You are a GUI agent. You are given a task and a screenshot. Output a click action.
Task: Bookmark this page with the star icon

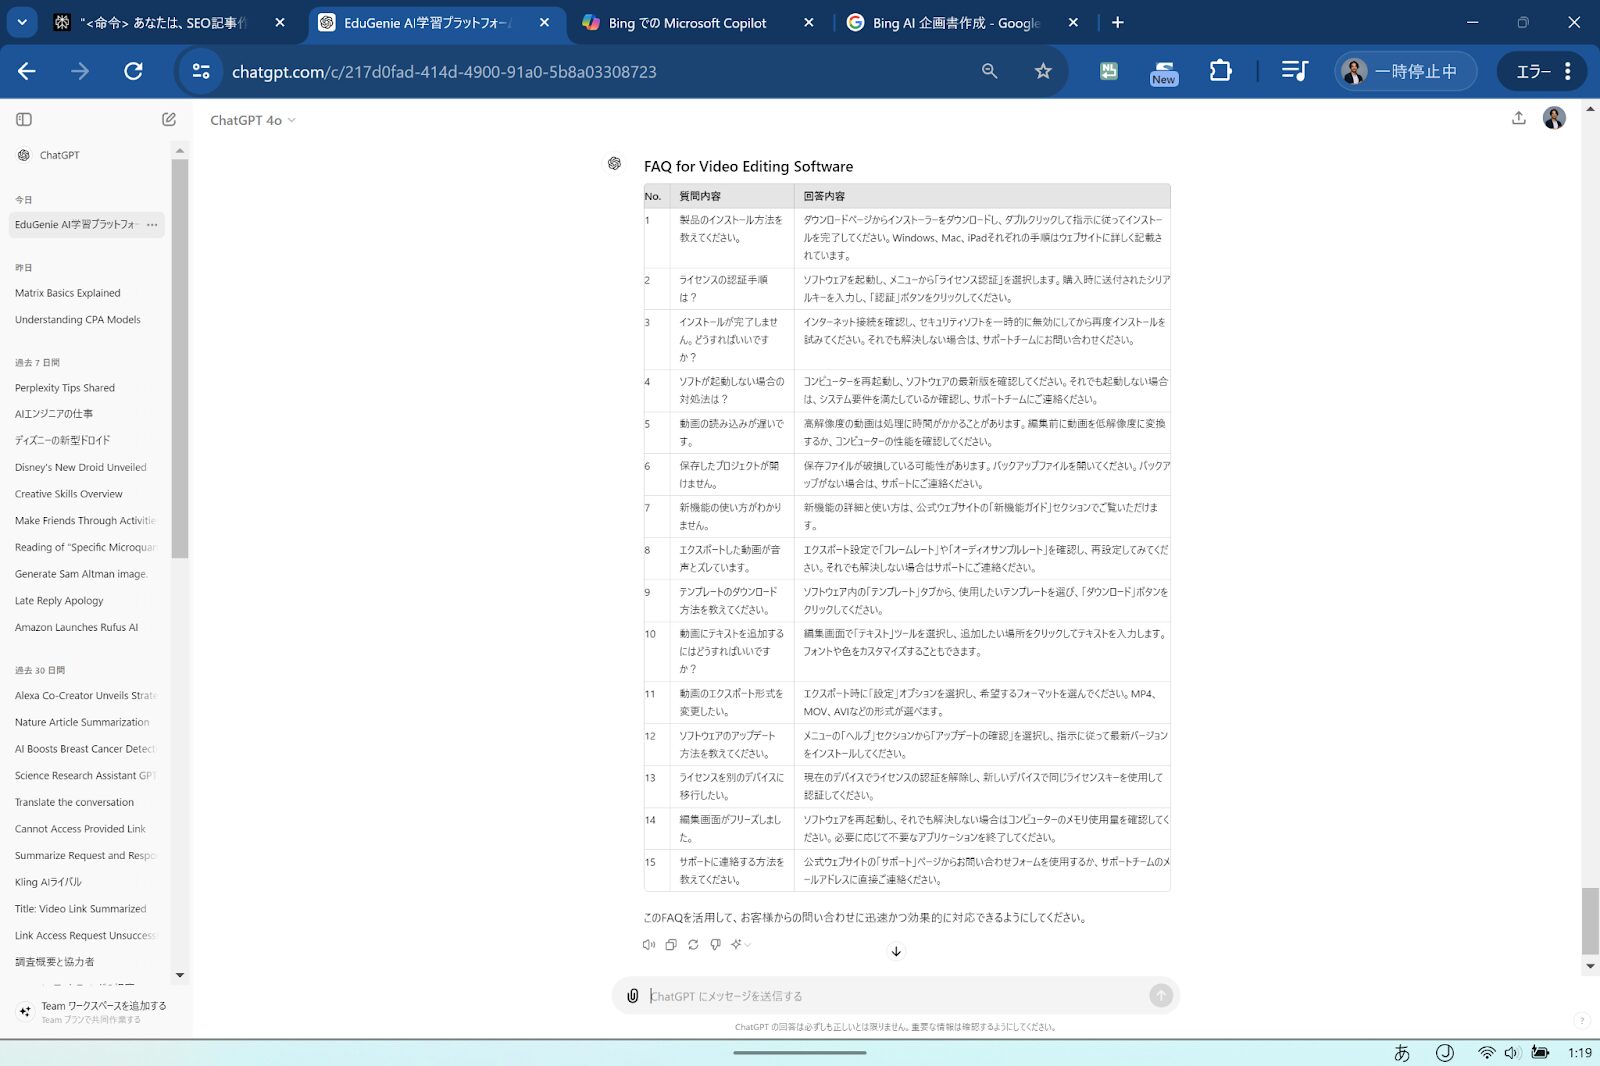point(1043,71)
